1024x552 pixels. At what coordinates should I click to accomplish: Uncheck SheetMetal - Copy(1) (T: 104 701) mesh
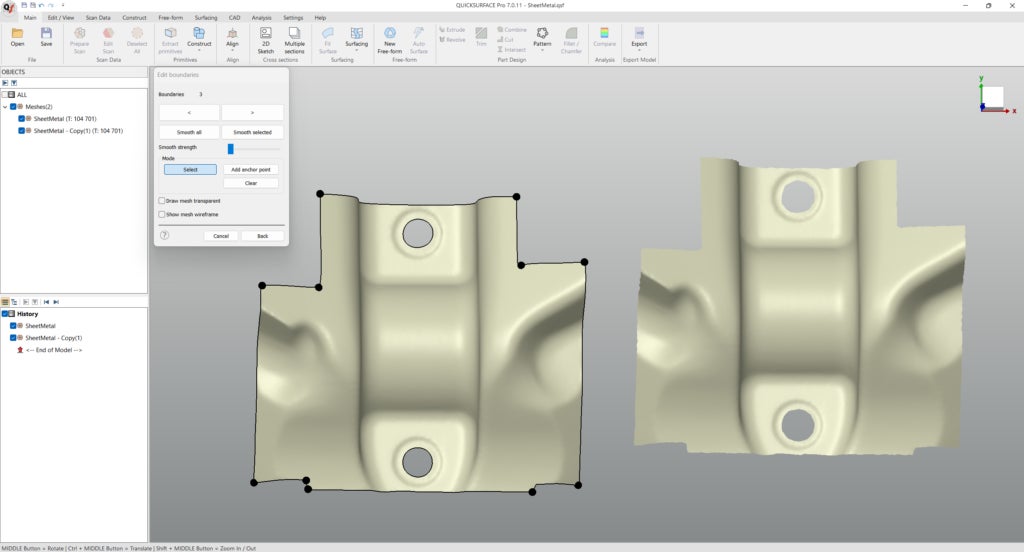[22, 131]
